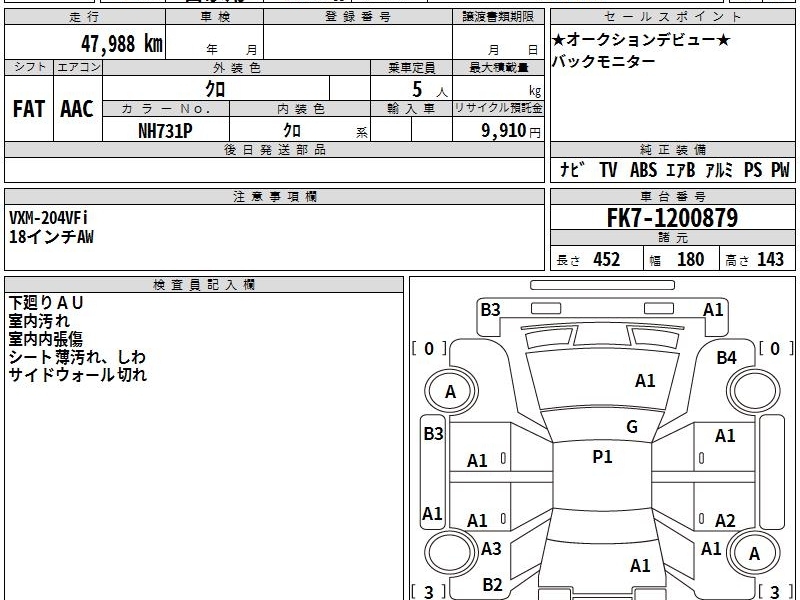
Task: Click ナビ in the 純正装備 row
Action: pyautogui.click(x=572, y=169)
